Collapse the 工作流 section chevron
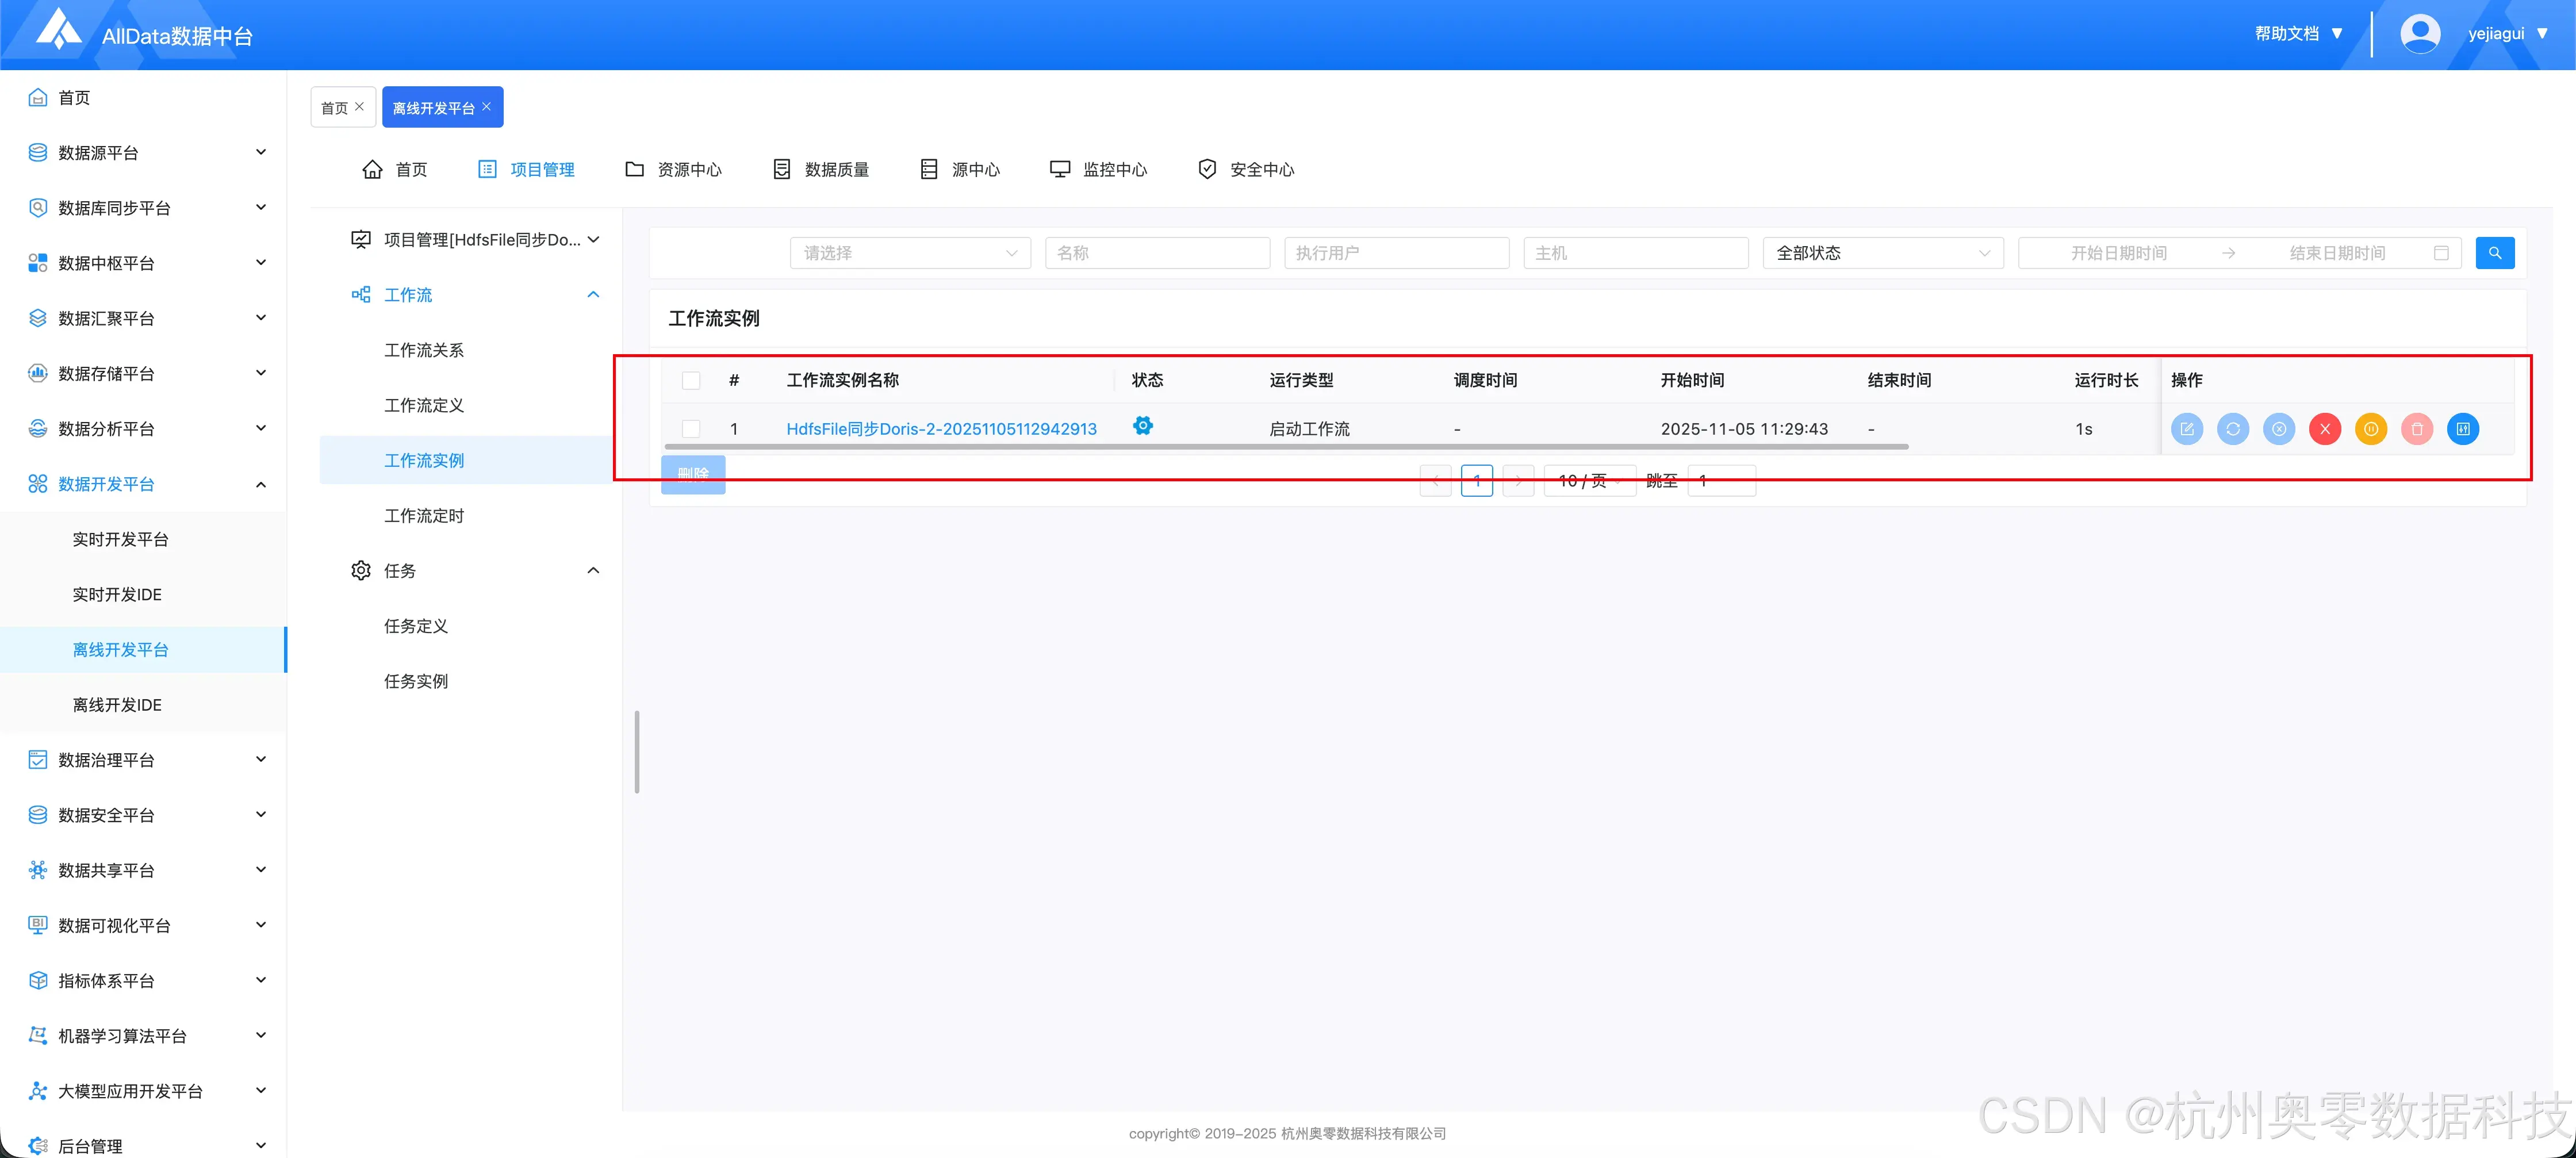Viewport: 2576px width, 1158px height. pos(594,294)
